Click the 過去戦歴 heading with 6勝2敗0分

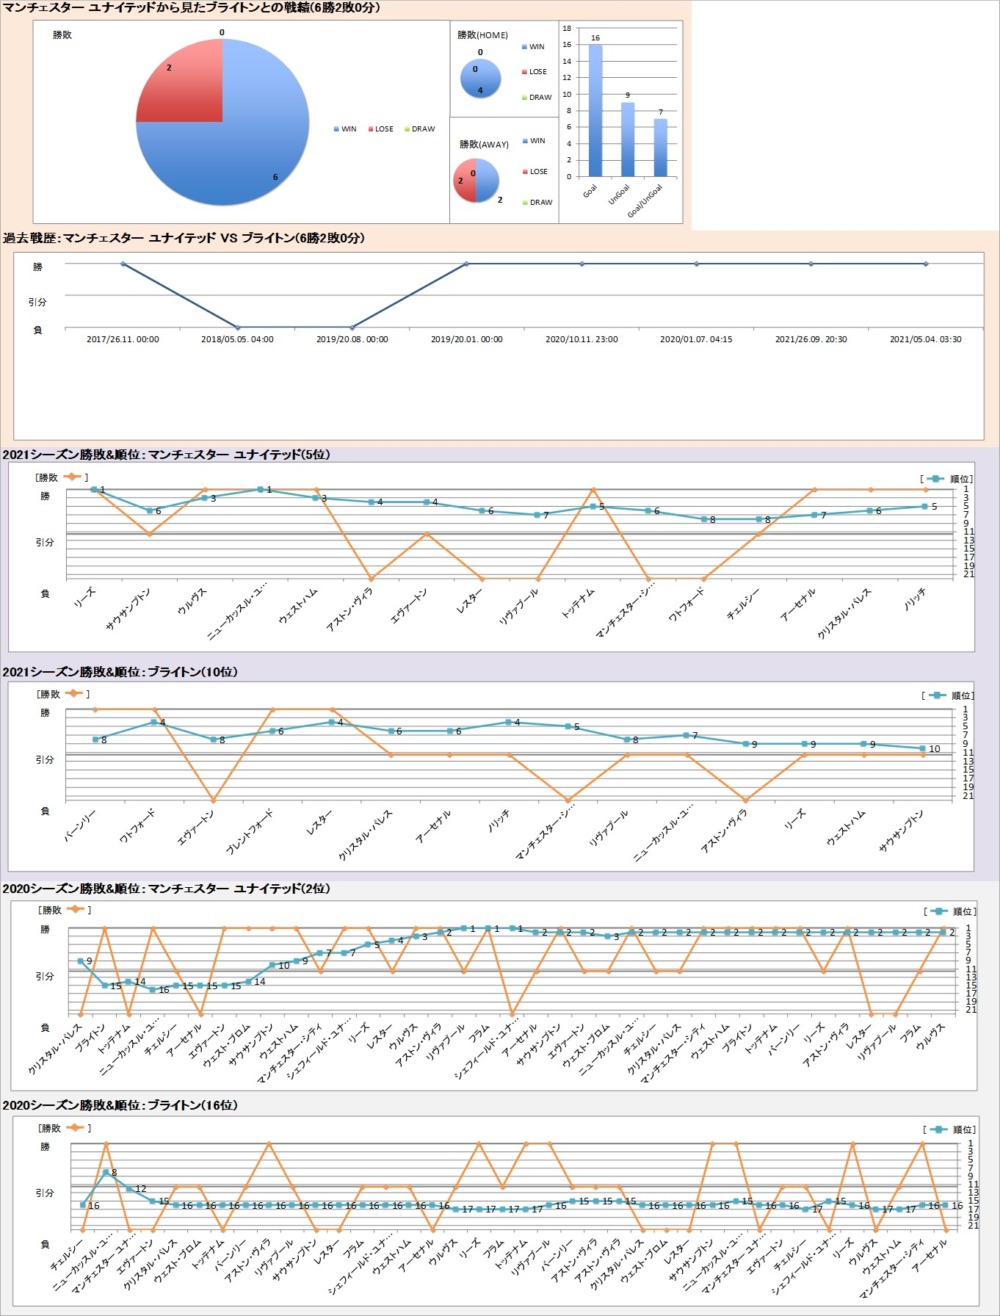(184, 239)
